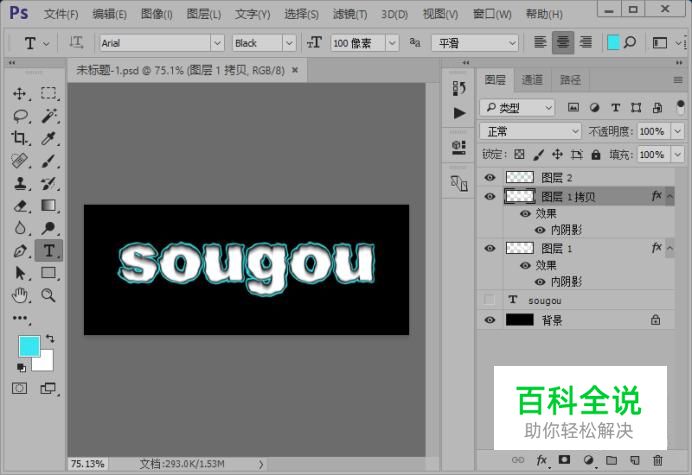Select the Rectangle shape tool
The image size is (692, 475).
pyautogui.click(x=49, y=273)
